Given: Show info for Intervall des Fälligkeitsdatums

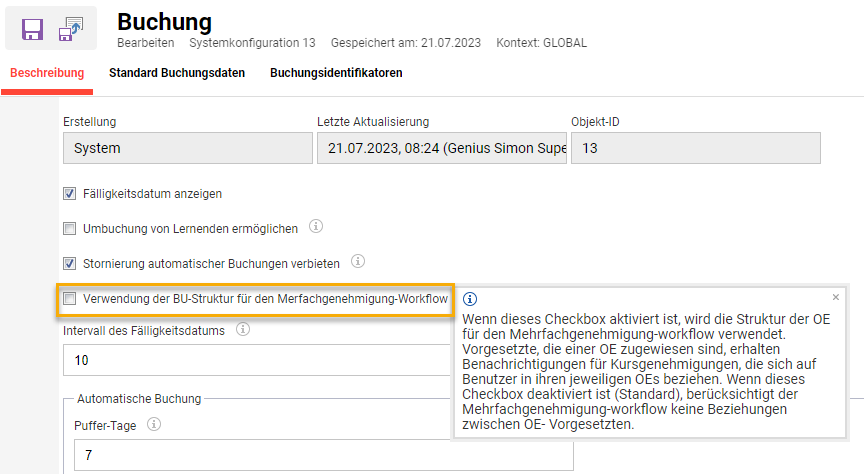Looking at the screenshot, I should (x=242, y=329).
